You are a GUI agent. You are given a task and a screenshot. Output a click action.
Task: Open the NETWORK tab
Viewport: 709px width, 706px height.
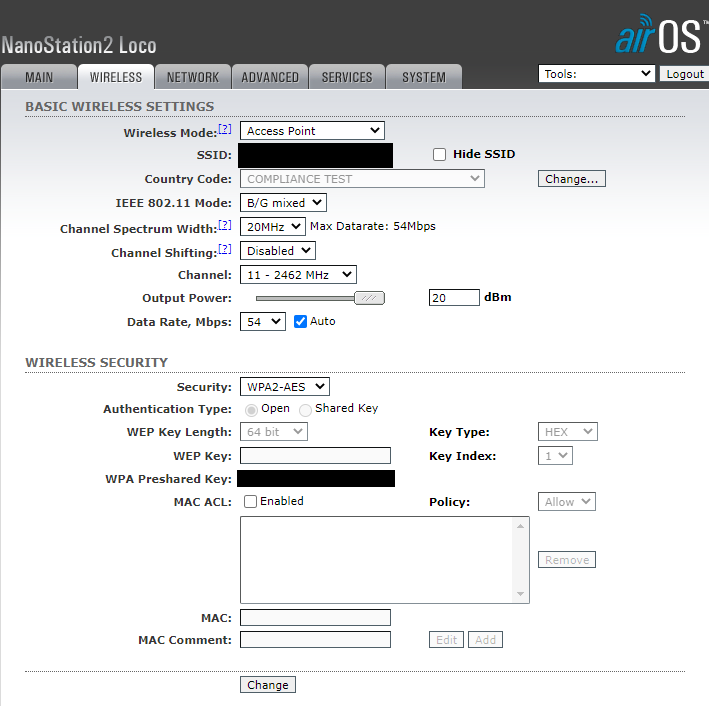[x=193, y=77]
